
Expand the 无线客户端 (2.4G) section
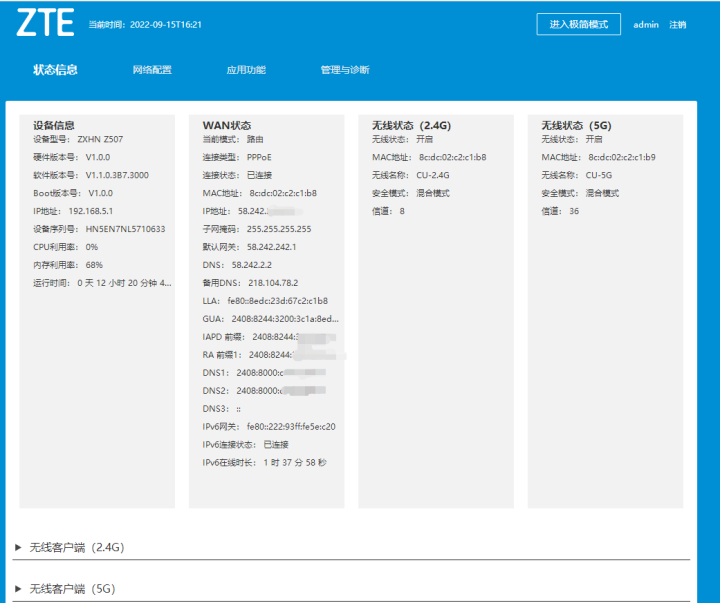(70, 547)
